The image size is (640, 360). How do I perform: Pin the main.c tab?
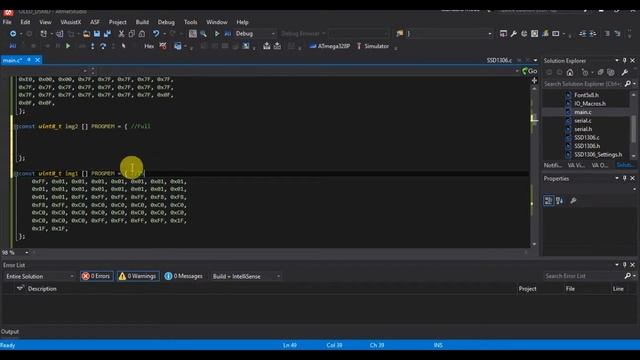(29, 60)
